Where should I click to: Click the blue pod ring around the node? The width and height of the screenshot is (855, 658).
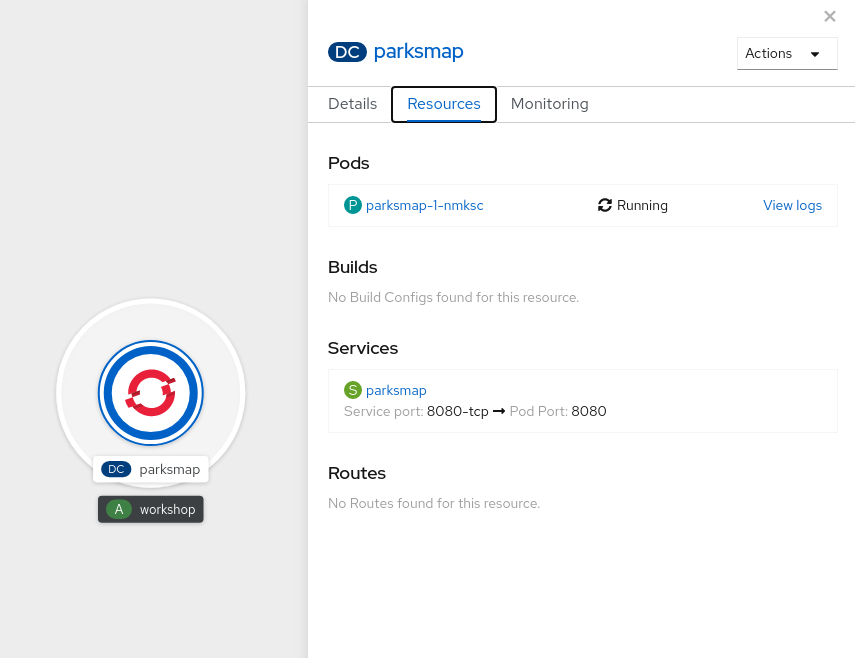pyautogui.click(x=151, y=346)
